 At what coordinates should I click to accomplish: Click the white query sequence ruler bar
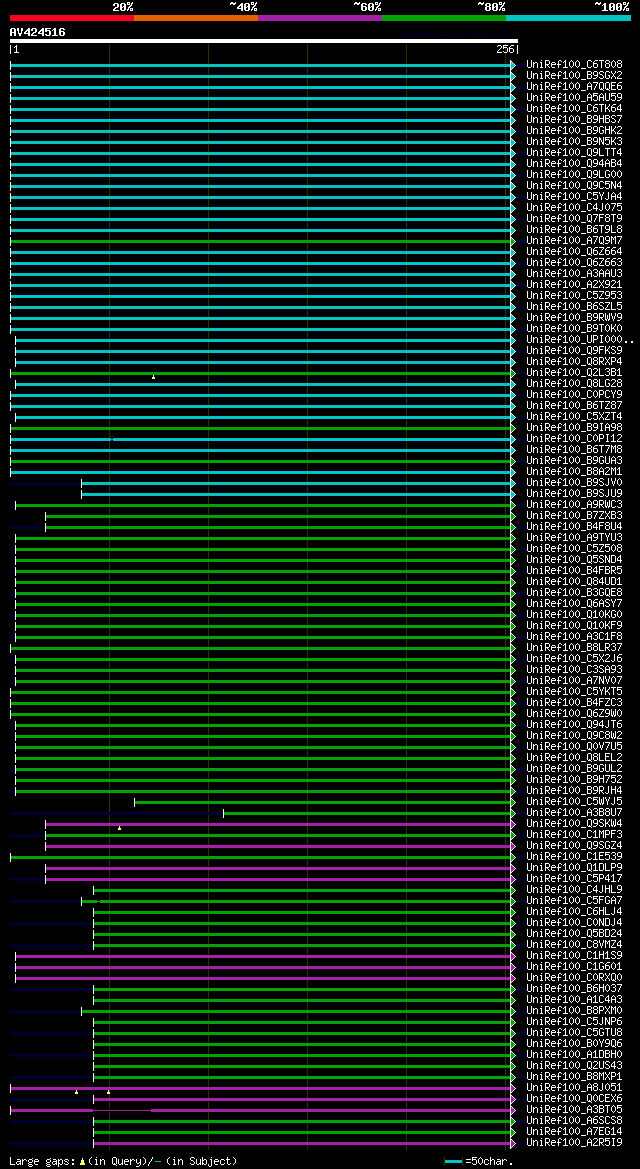[263, 41]
